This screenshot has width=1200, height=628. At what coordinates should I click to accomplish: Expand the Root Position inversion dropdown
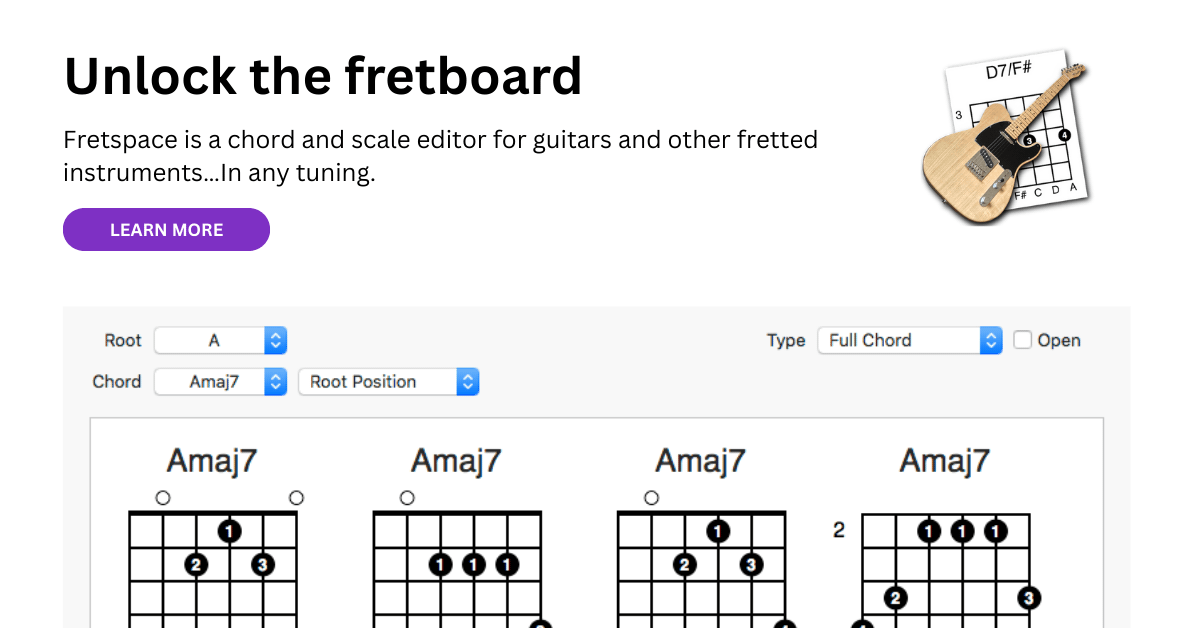point(388,381)
